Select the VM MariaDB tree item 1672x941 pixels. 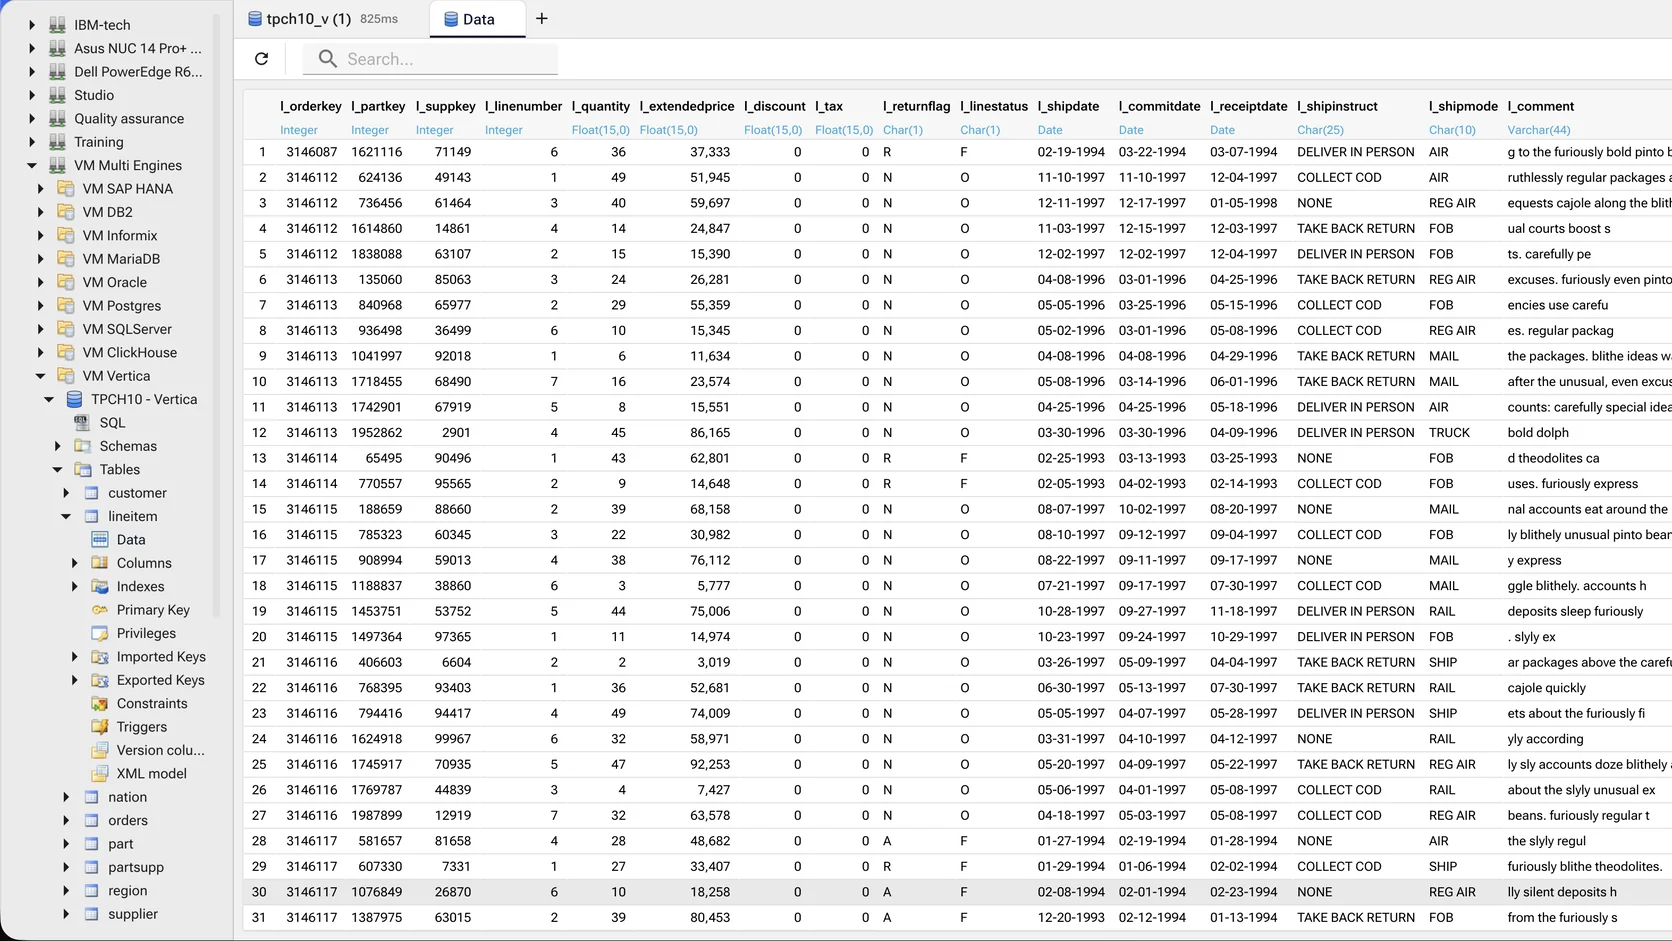point(121,259)
